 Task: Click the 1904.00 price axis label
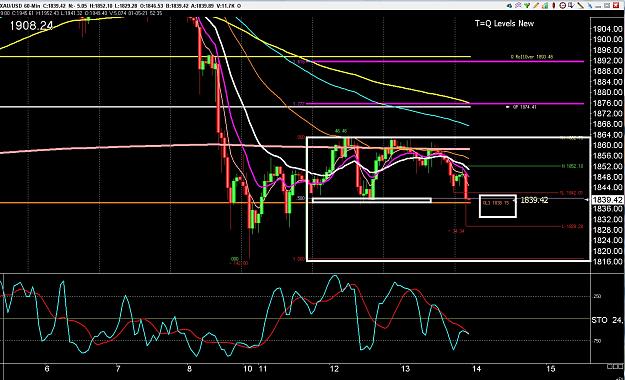click(x=608, y=29)
